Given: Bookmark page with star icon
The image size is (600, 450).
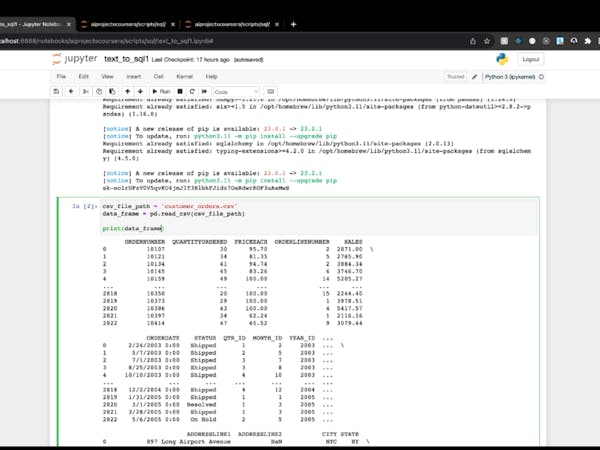Looking at the screenshot, I should [487, 41].
